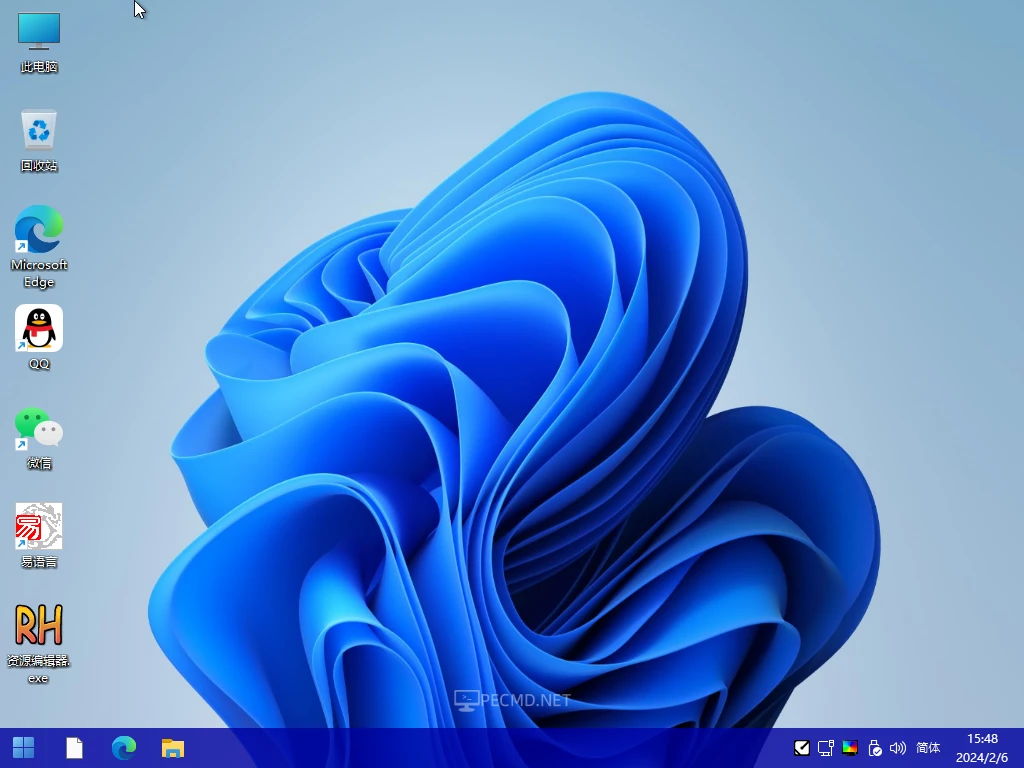Open the clock showing 15:48
The width and height of the screenshot is (1024, 768).
pos(982,739)
